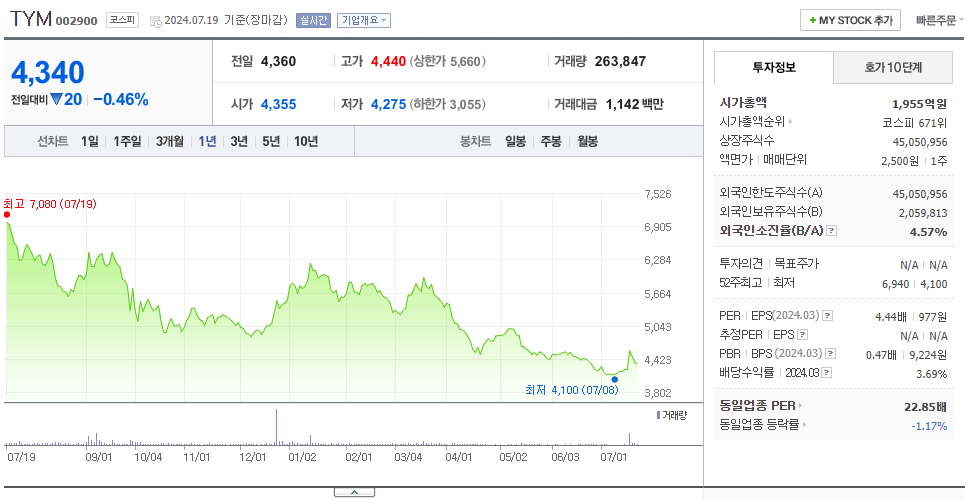
Task: Click the 4.57% foreign ownership ratio
Action: click(x=928, y=231)
